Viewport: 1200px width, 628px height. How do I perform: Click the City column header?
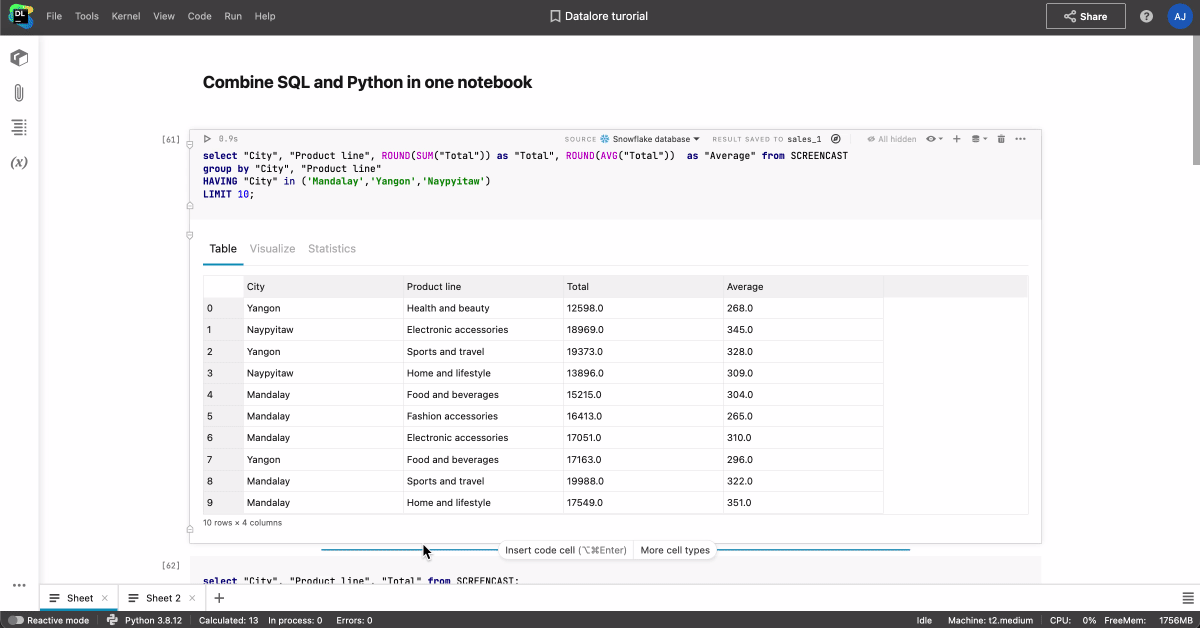323,287
